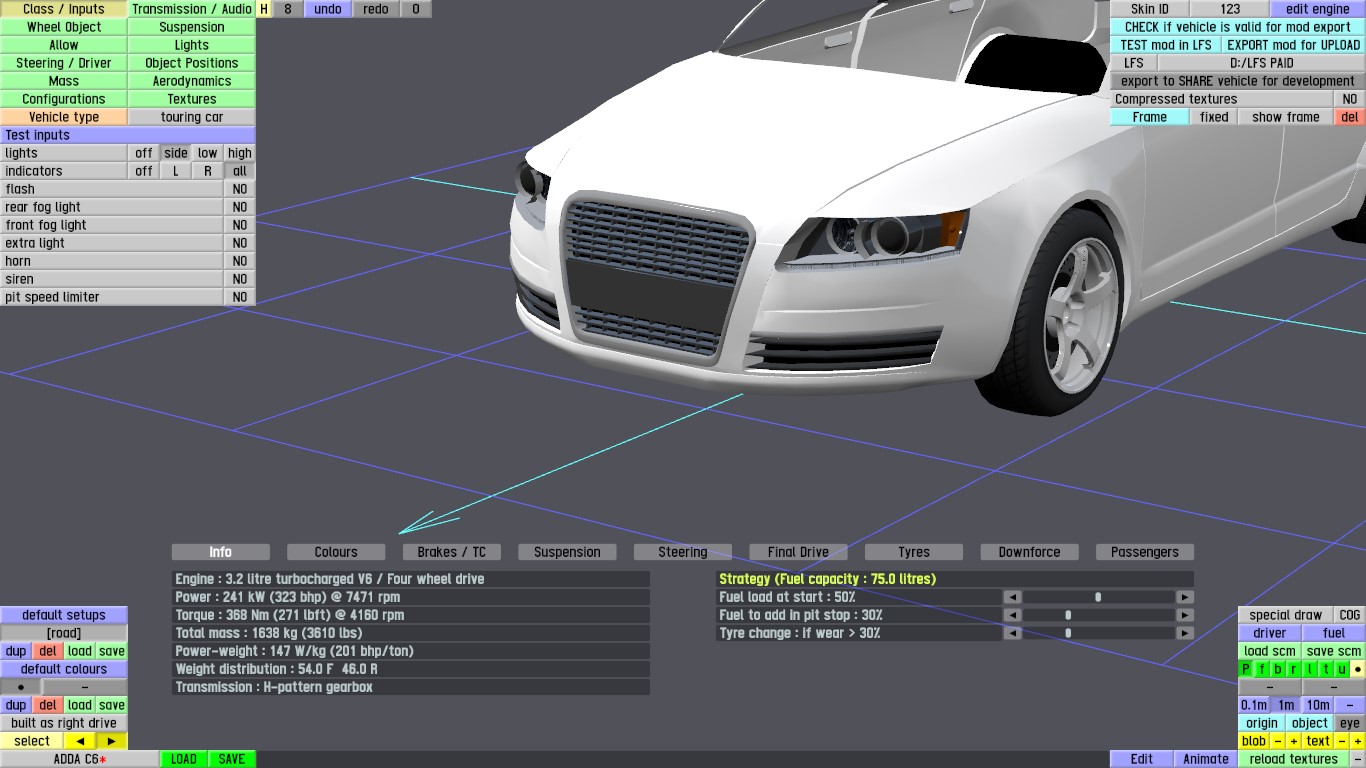1366x768 pixels.
Task: Adjust Fuel to add in pit stop slider
Action: (1098, 615)
